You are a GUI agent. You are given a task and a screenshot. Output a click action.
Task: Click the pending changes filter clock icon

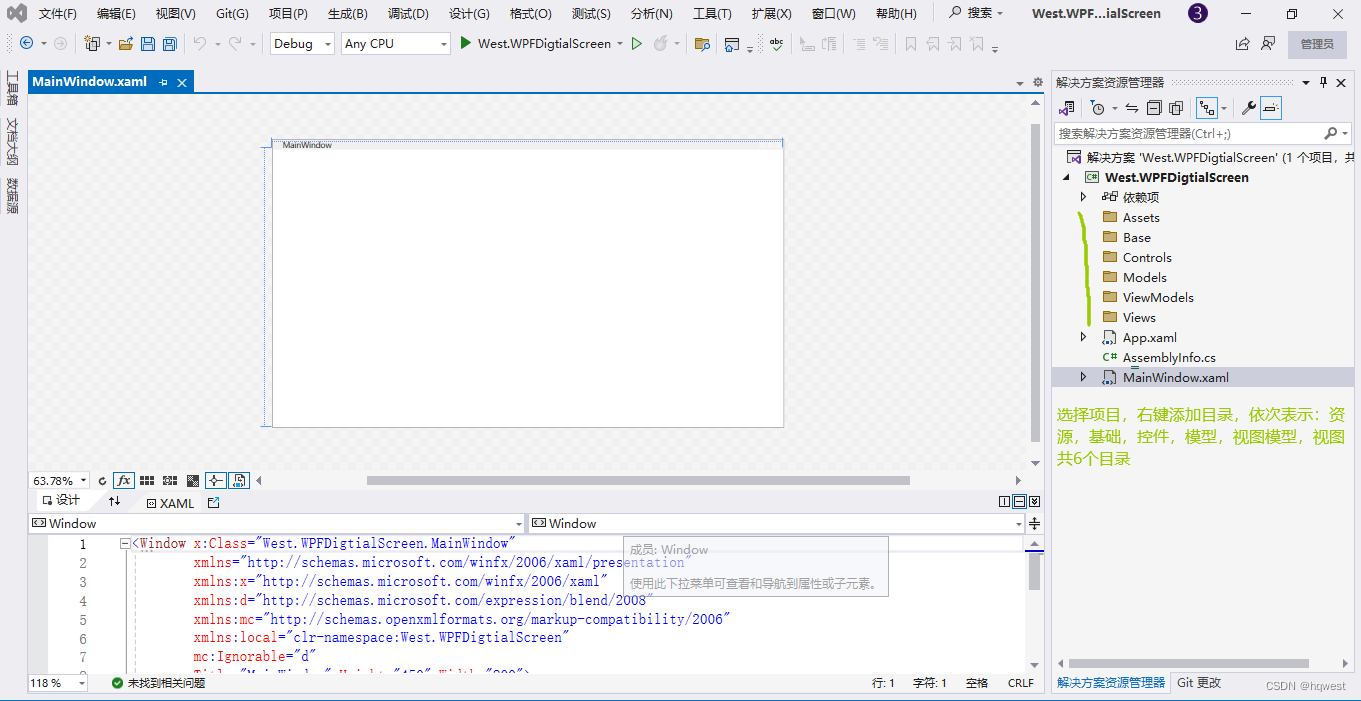pos(1098,108)
